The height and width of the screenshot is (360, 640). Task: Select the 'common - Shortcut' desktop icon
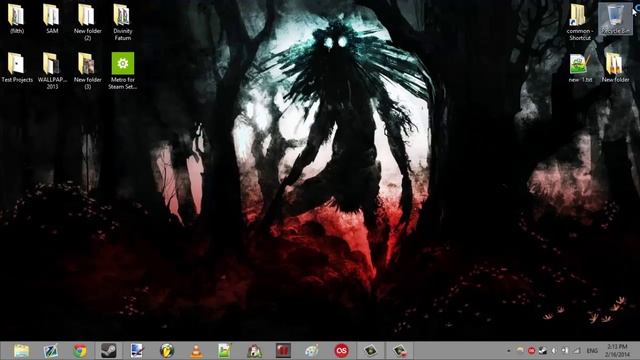coord(580,22)
